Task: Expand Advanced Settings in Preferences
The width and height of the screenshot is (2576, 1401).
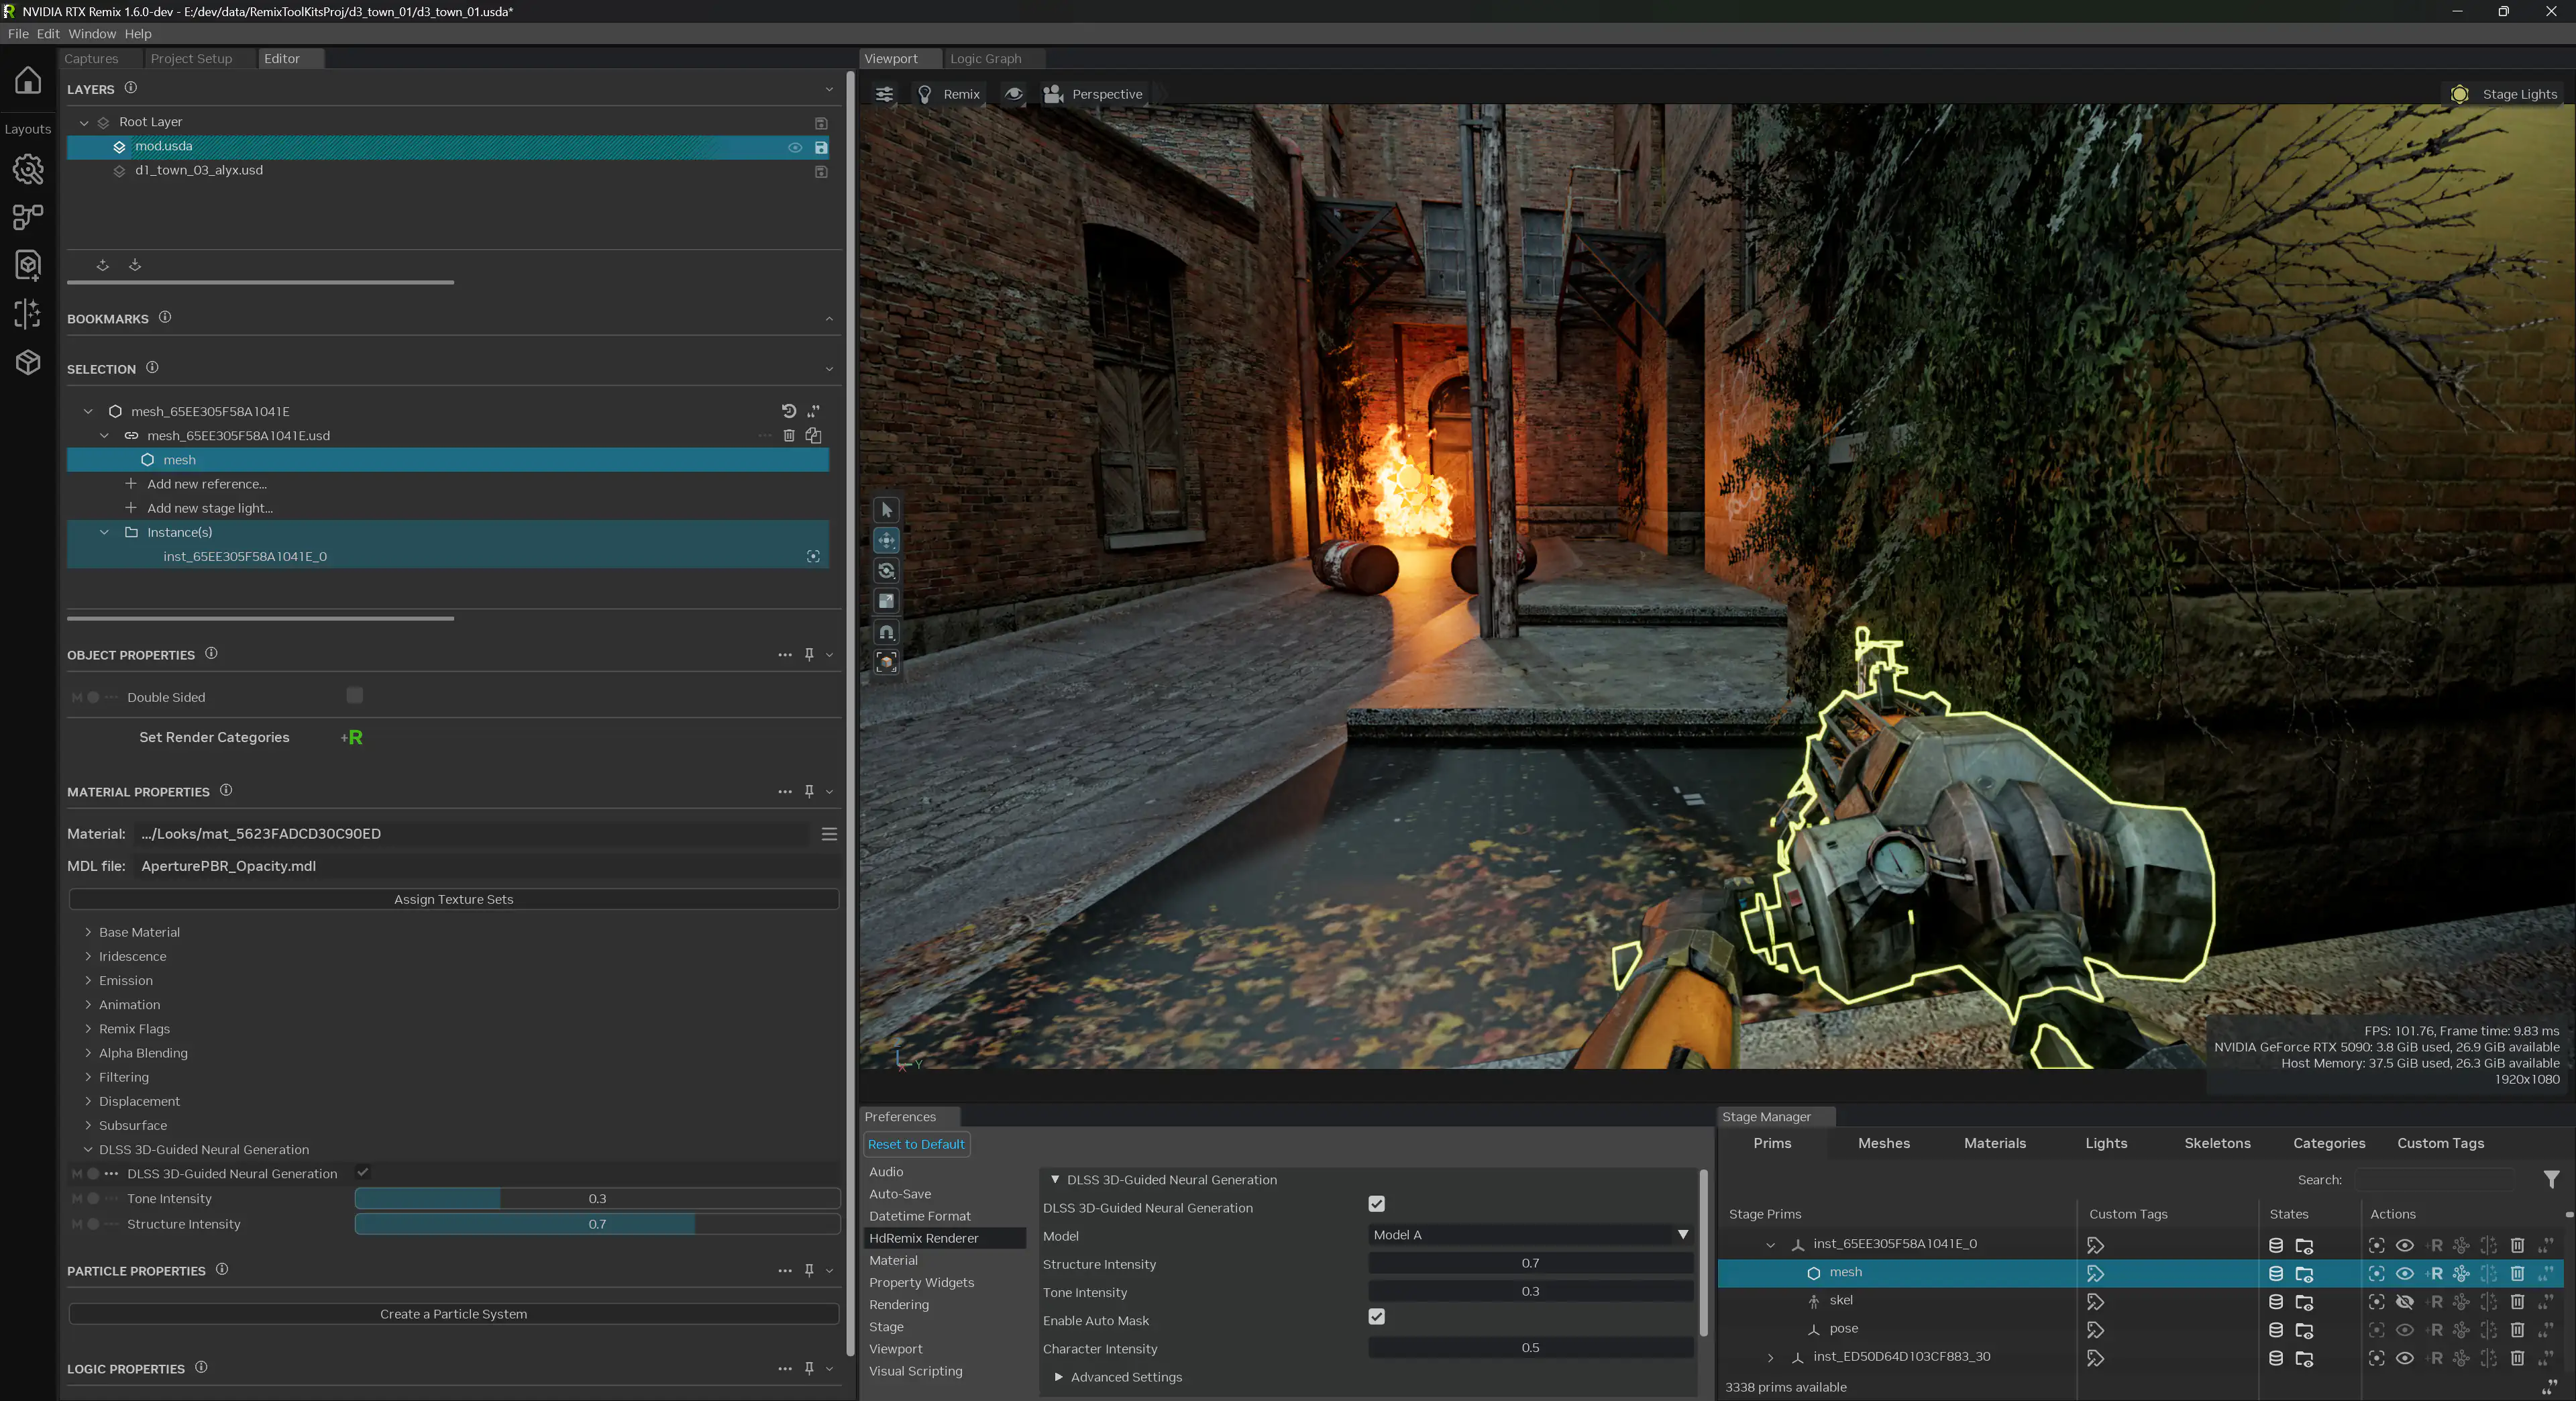Action: point(1059,1377)
